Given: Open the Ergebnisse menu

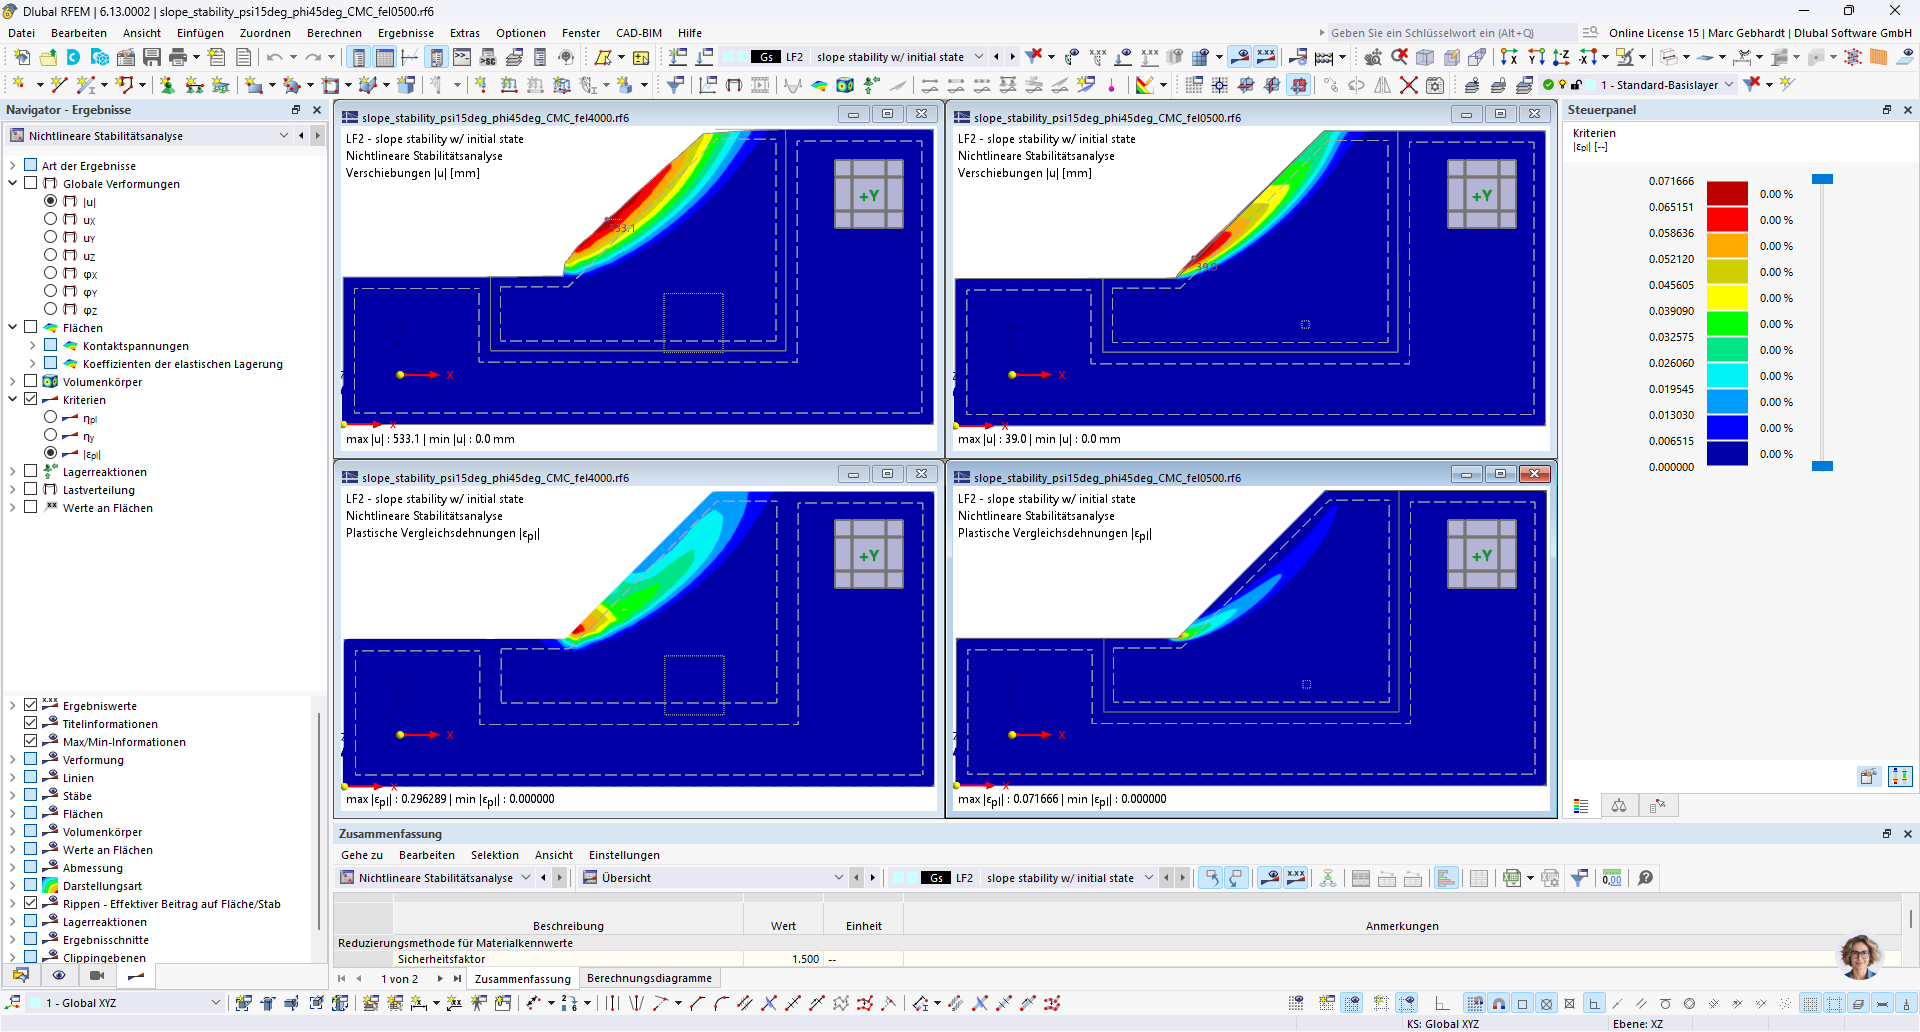Looking at the screenshot, I should pos(406,33).
